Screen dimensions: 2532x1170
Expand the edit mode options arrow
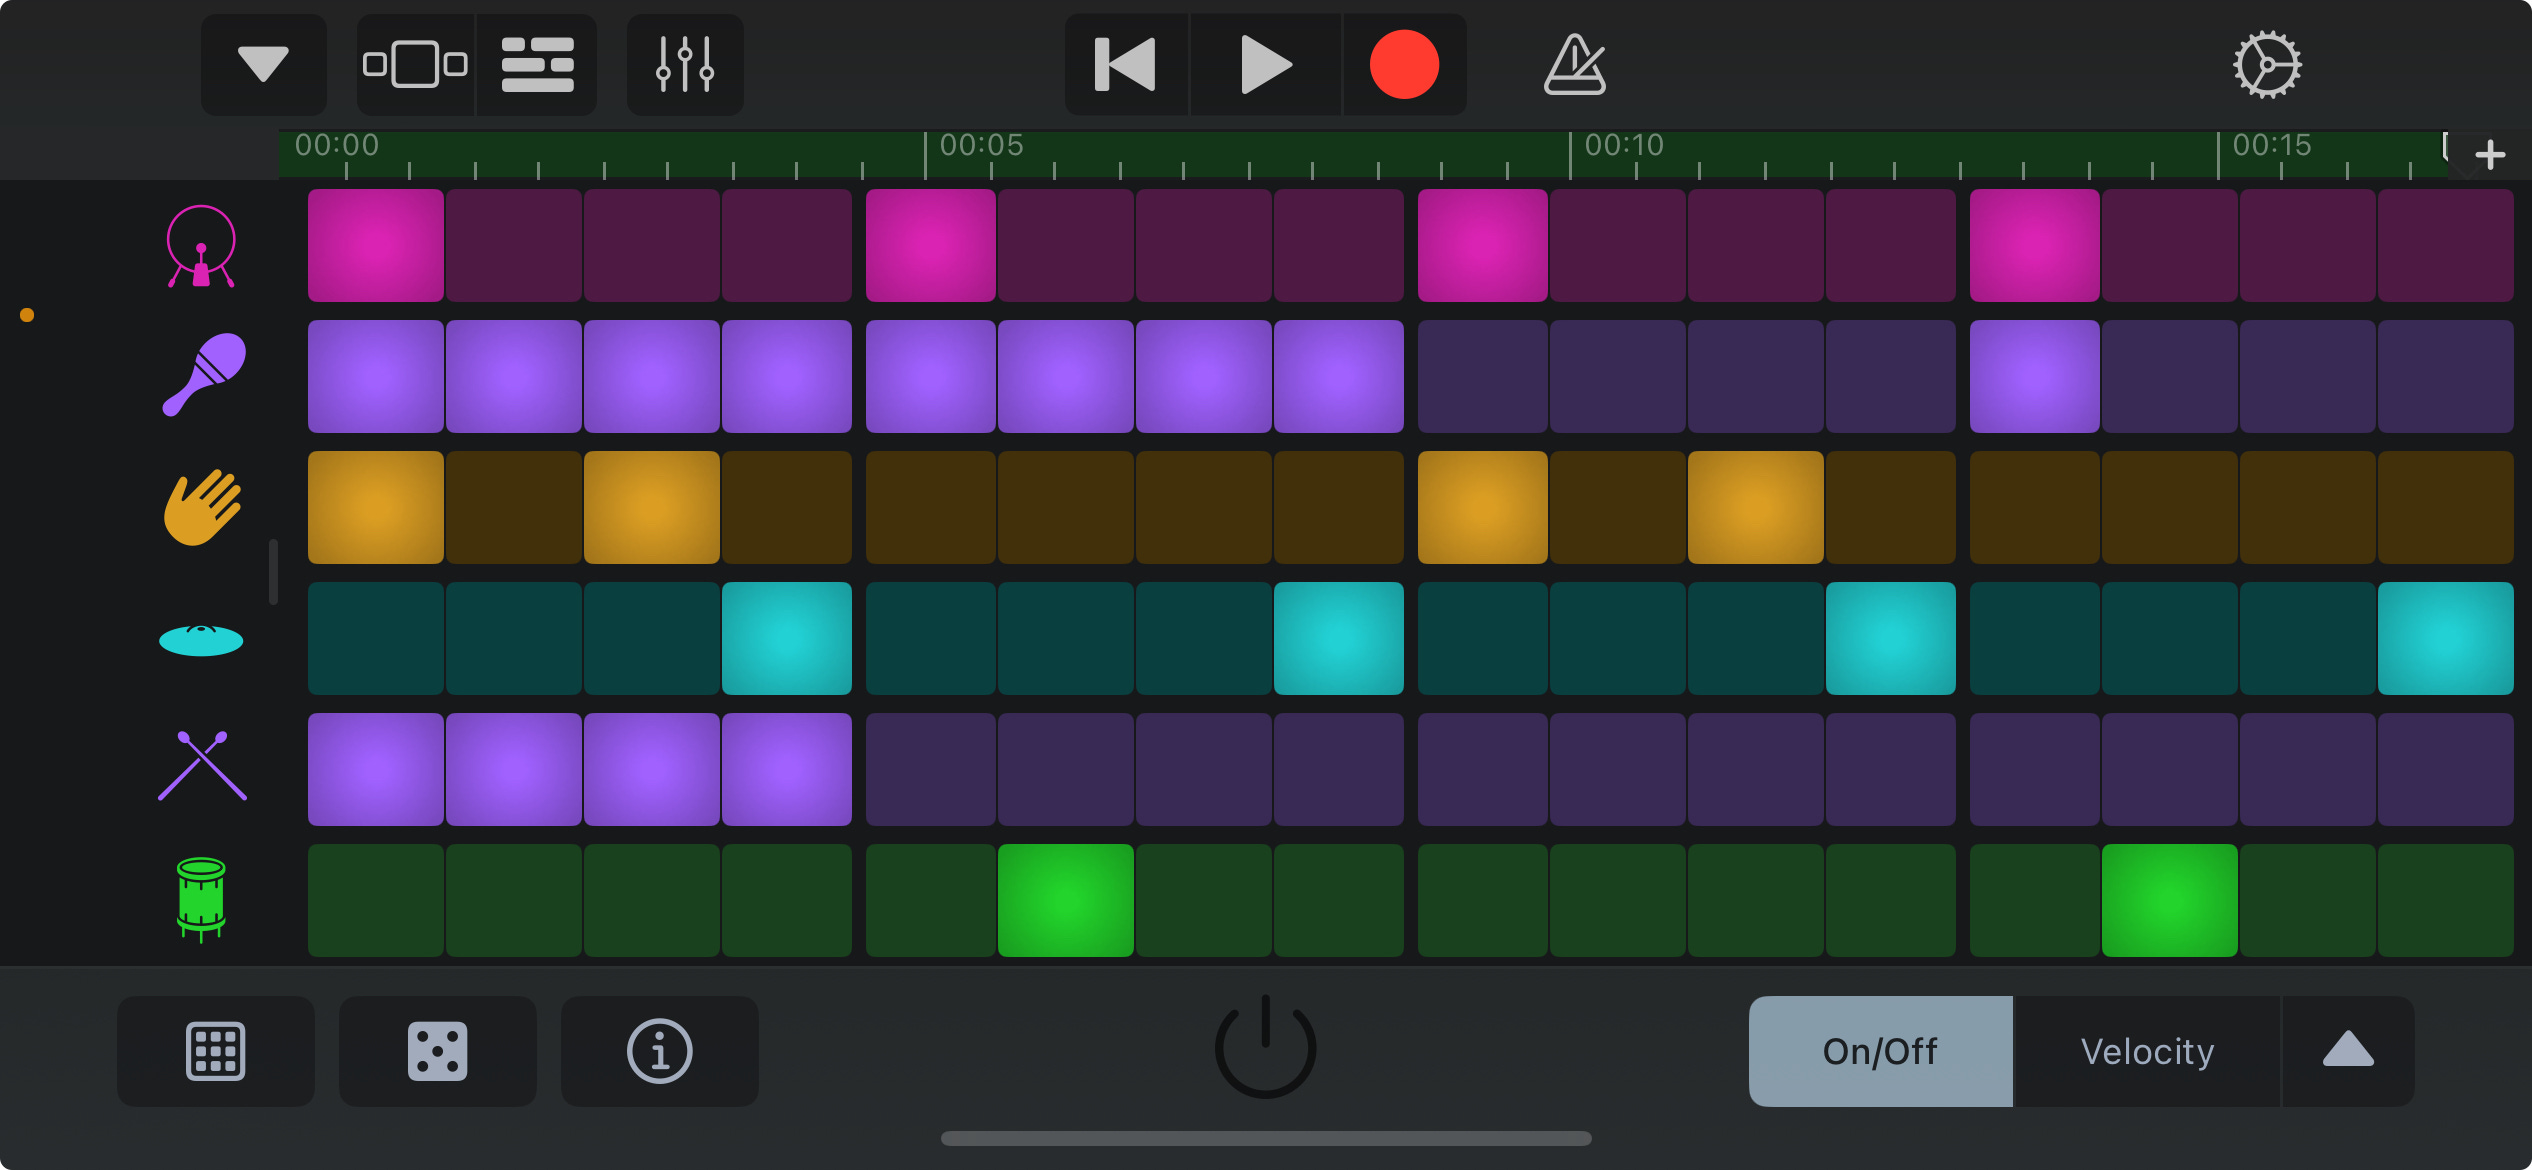pos(2347,1051)
